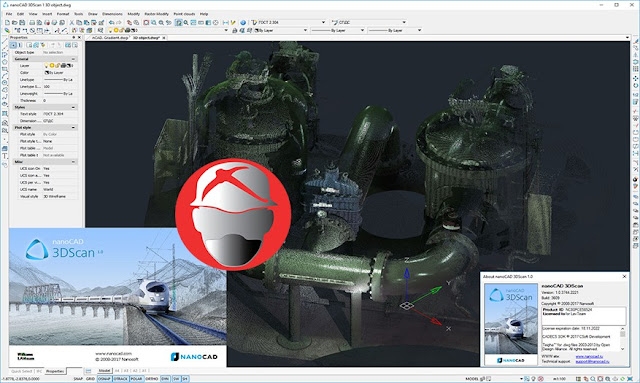Screen dimensions: 640x383
Task: Select the Model layout tab
Action: [x=104, y=371]
